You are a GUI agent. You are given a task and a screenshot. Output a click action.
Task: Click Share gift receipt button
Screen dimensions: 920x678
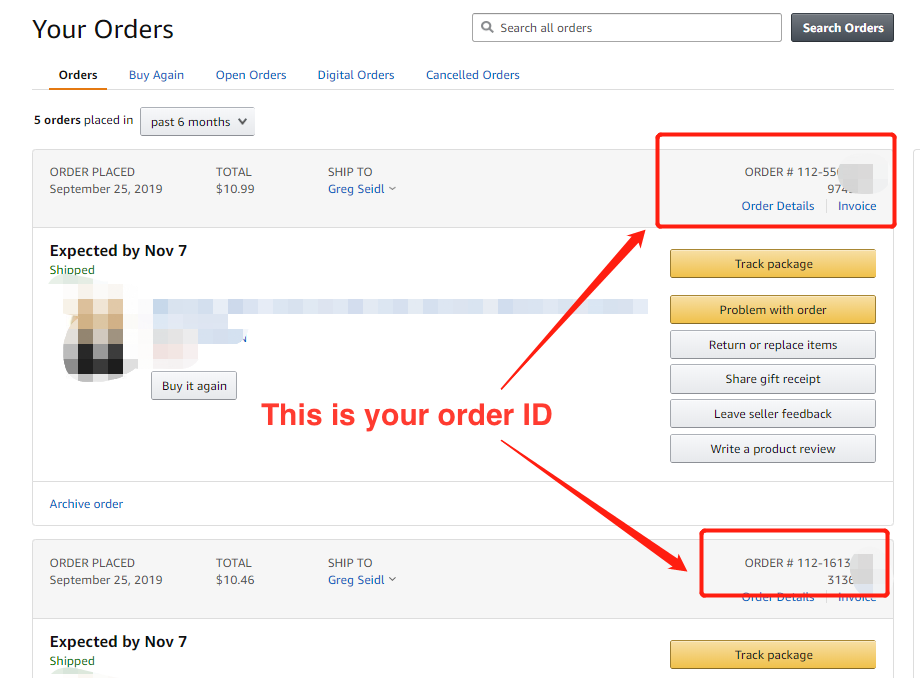coord(773,379)
